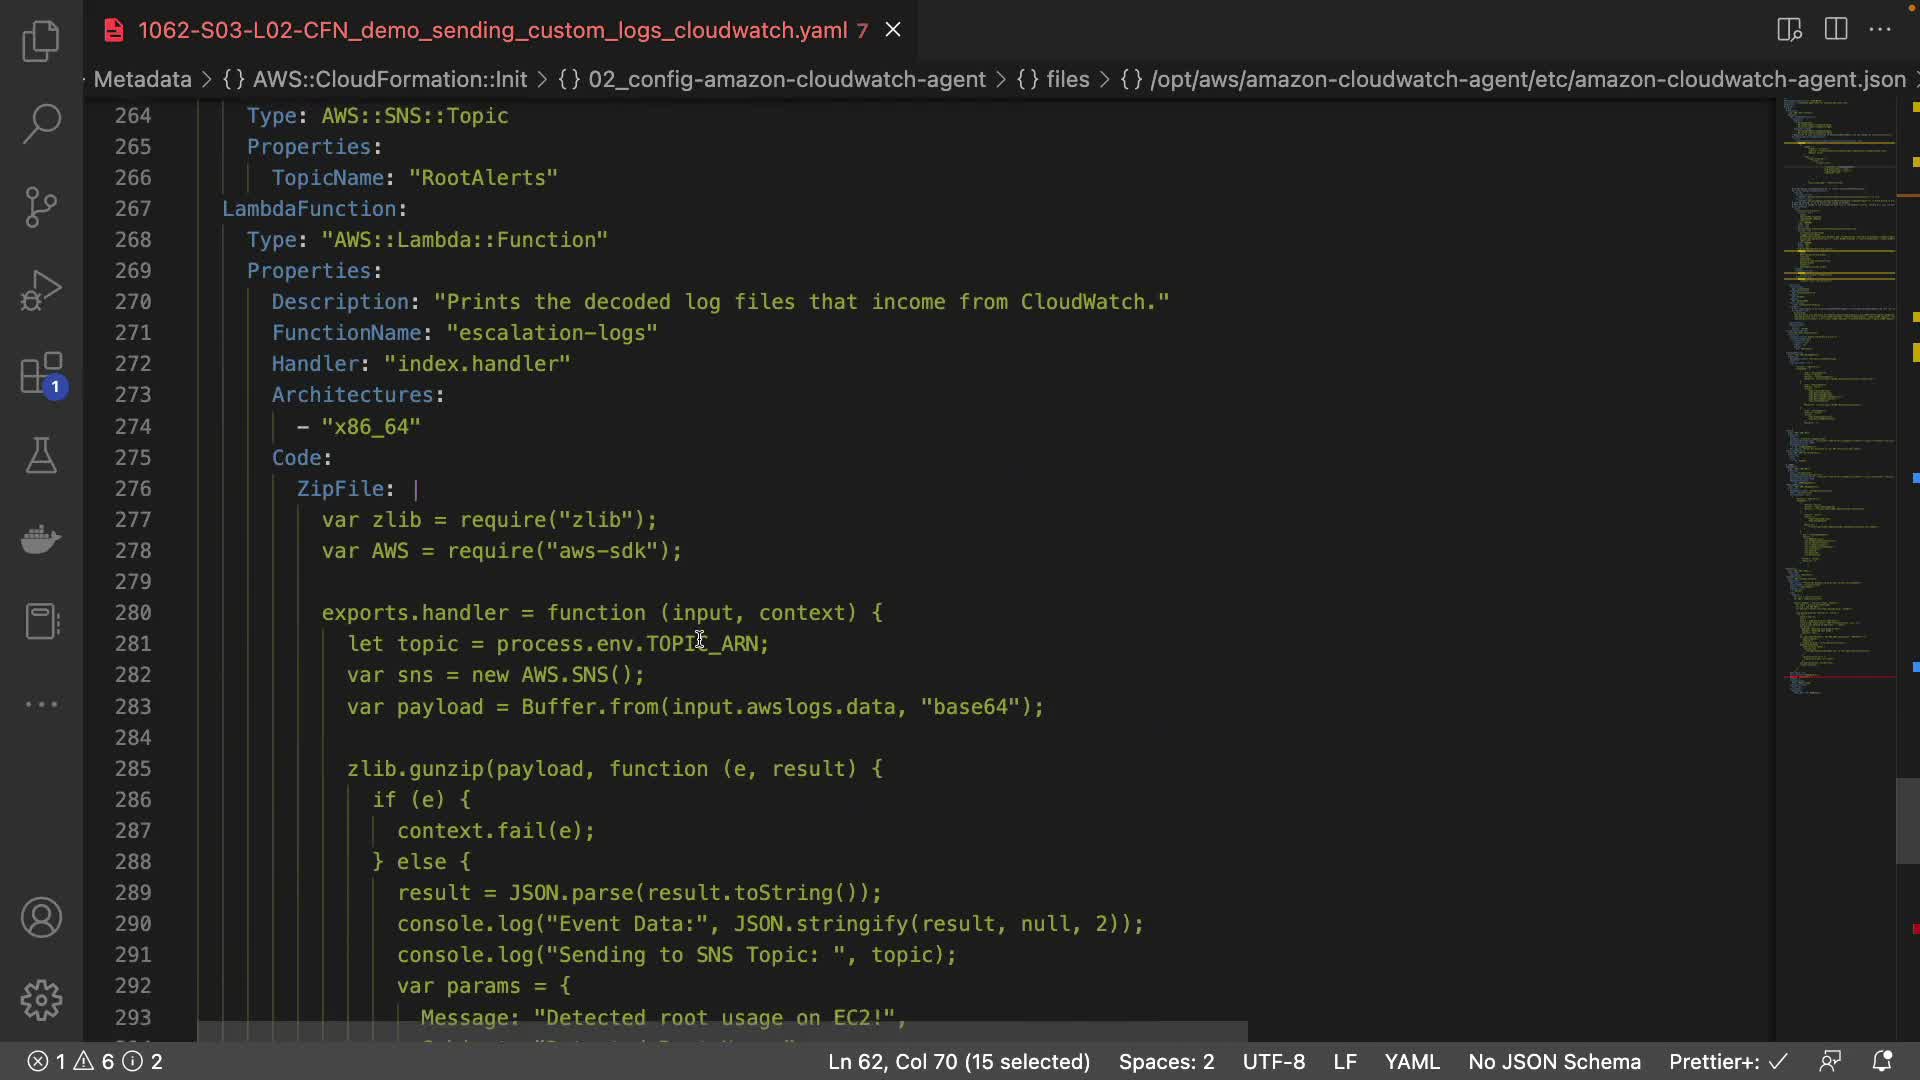Open more editor actions menu
1920x1080 pixels.
1880,29
